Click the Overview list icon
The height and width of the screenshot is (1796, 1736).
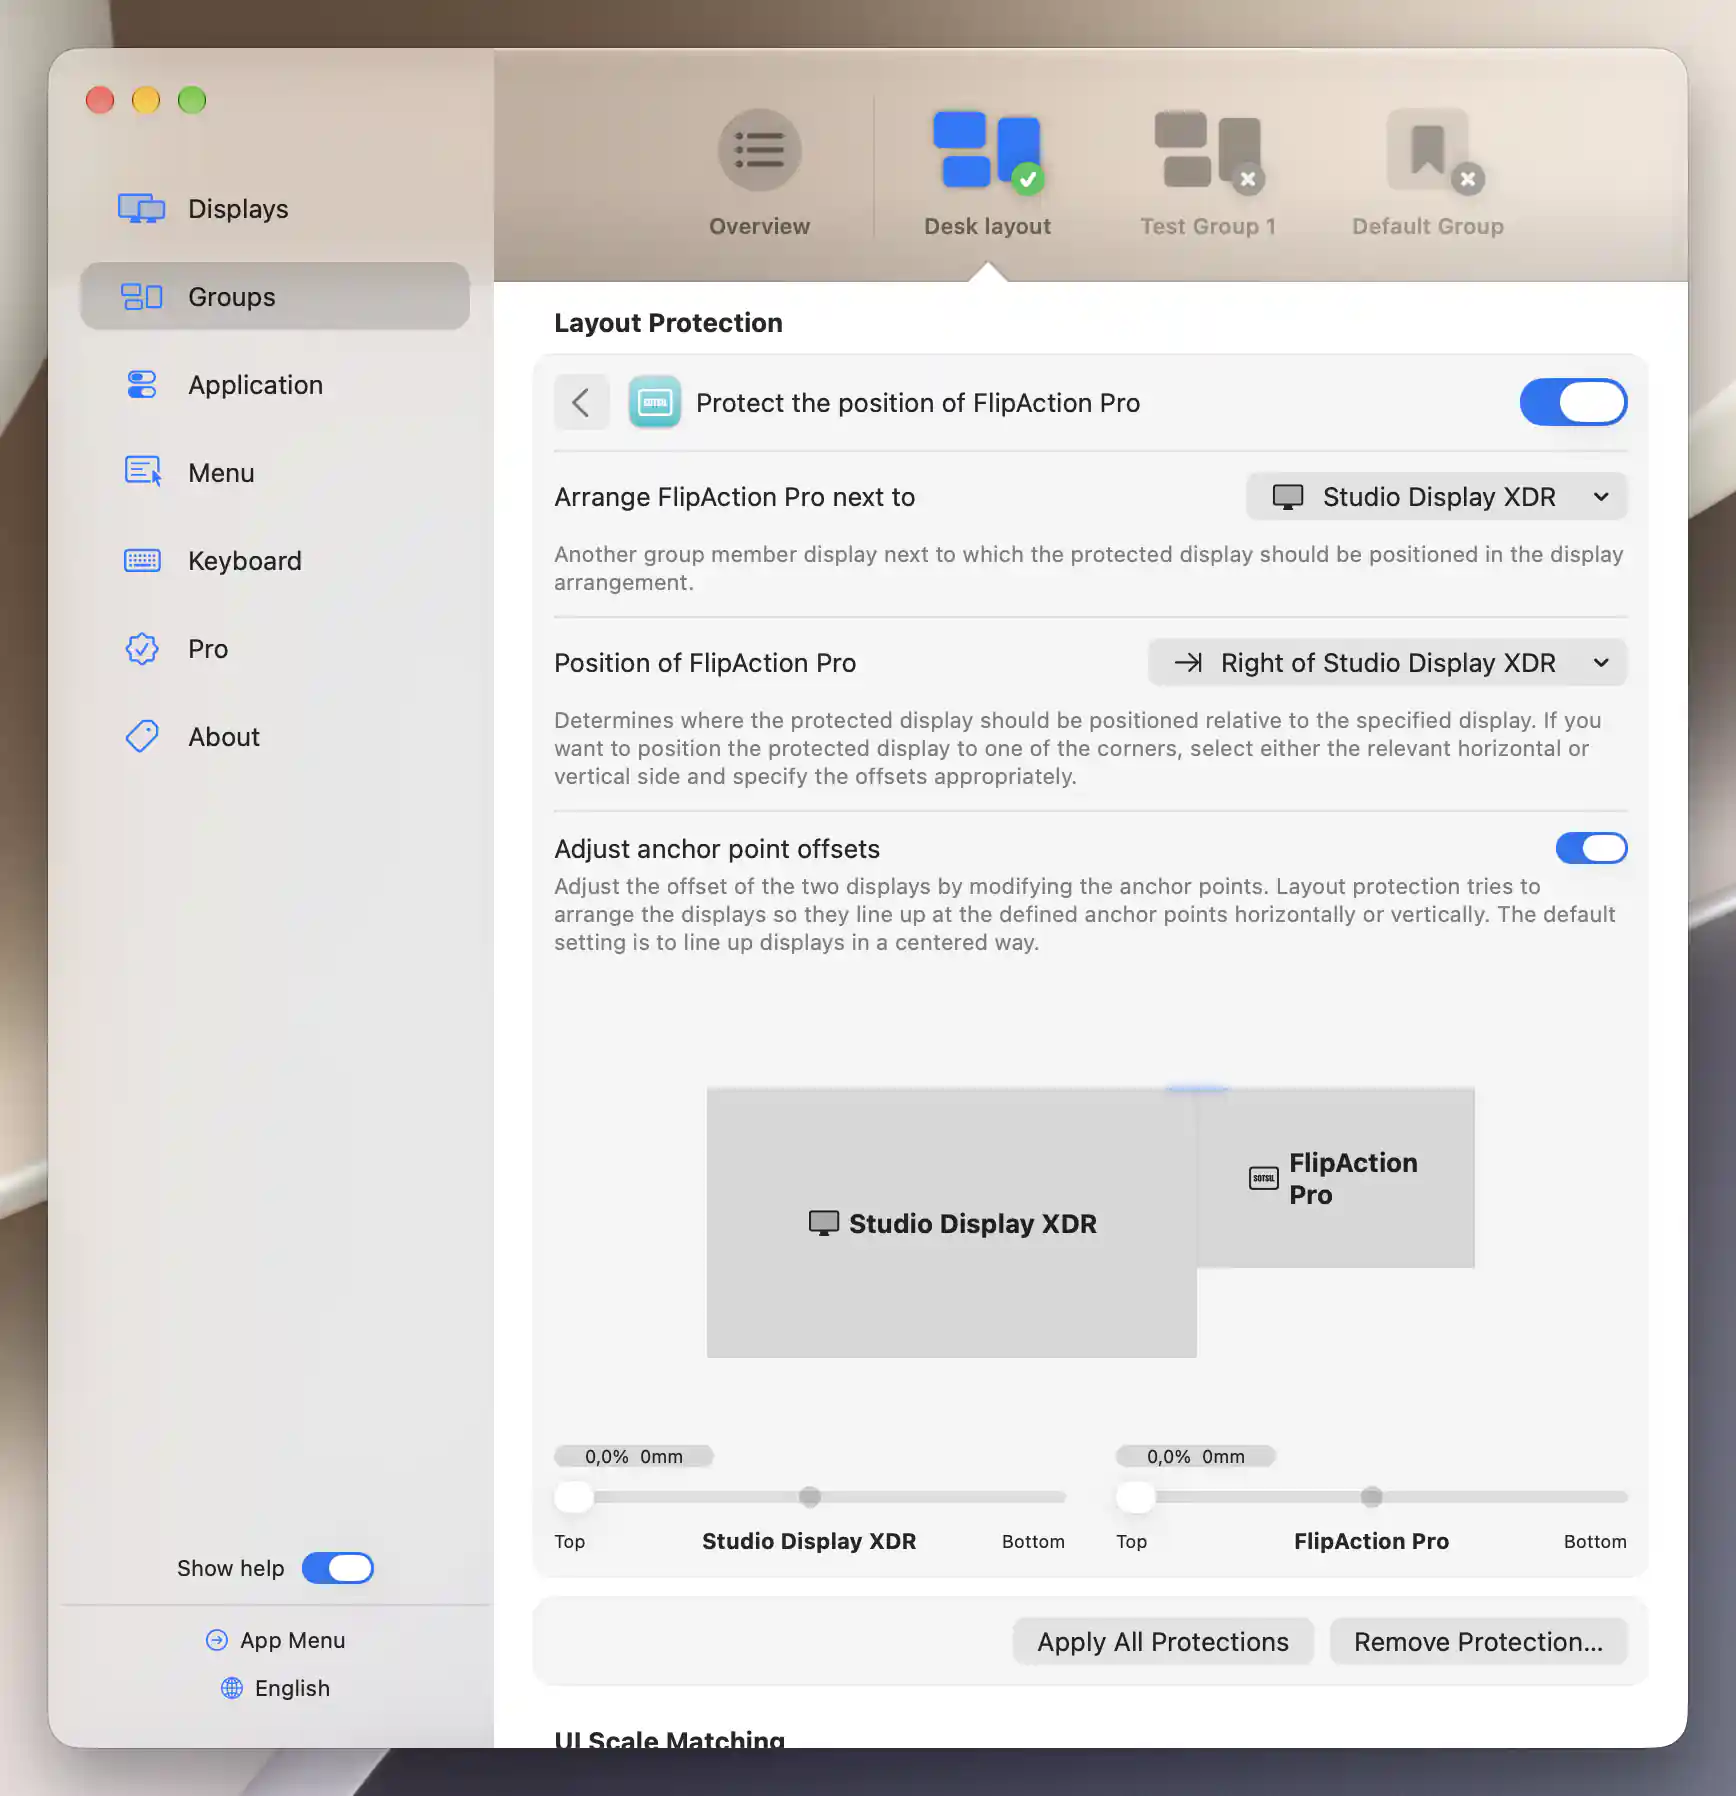(x=759, y=150)
